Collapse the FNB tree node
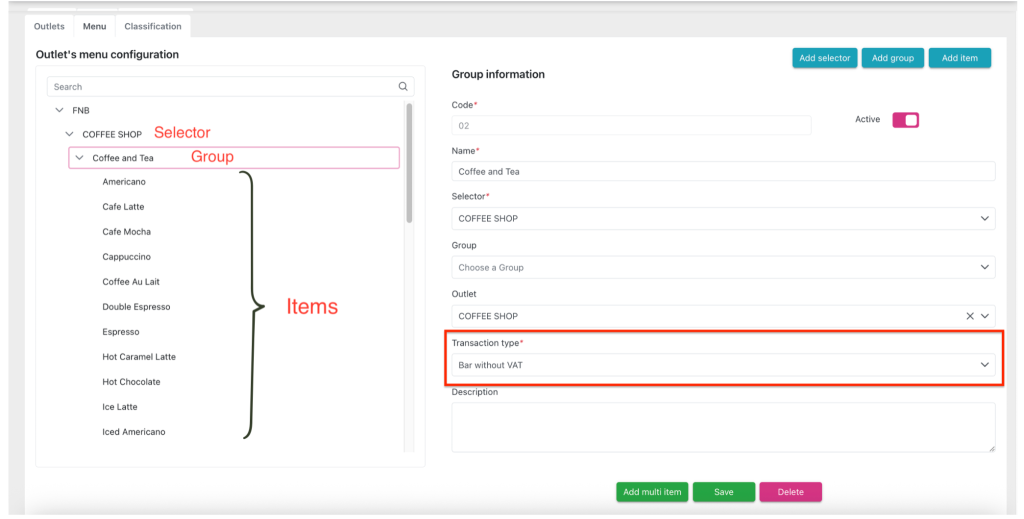This screenshot has height=519, width=1024. pos(59,110)
